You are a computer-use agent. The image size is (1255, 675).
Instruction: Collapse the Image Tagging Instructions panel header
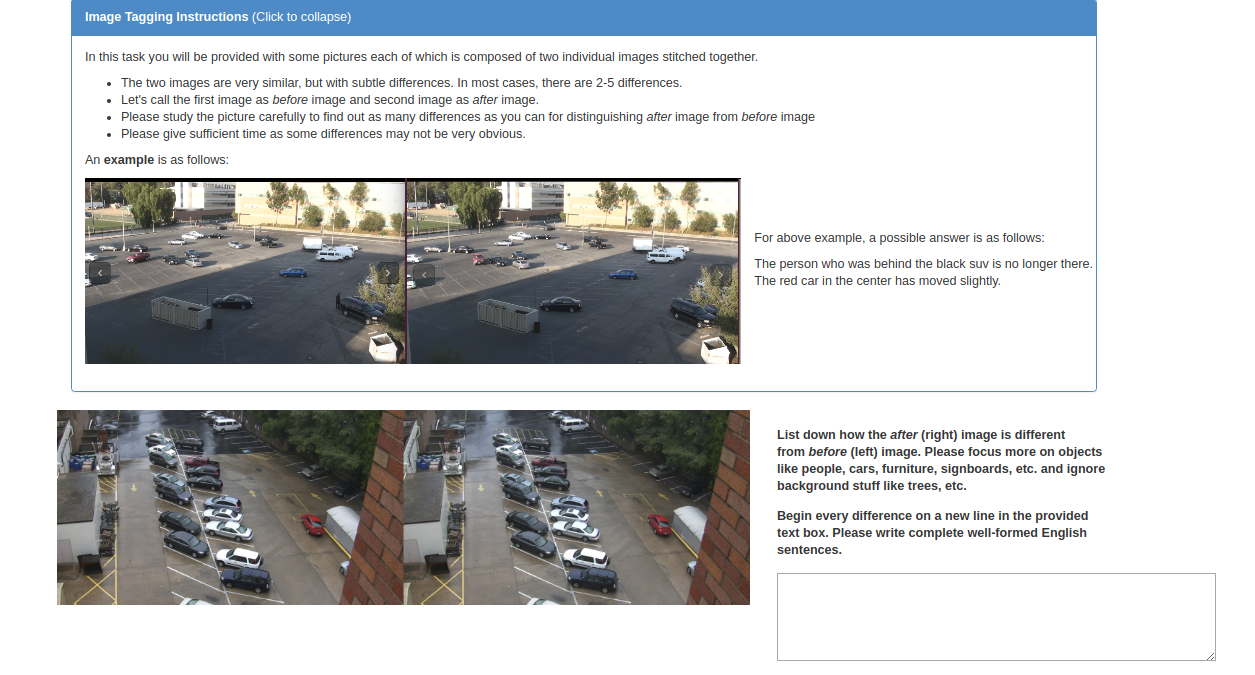point(584,17)
